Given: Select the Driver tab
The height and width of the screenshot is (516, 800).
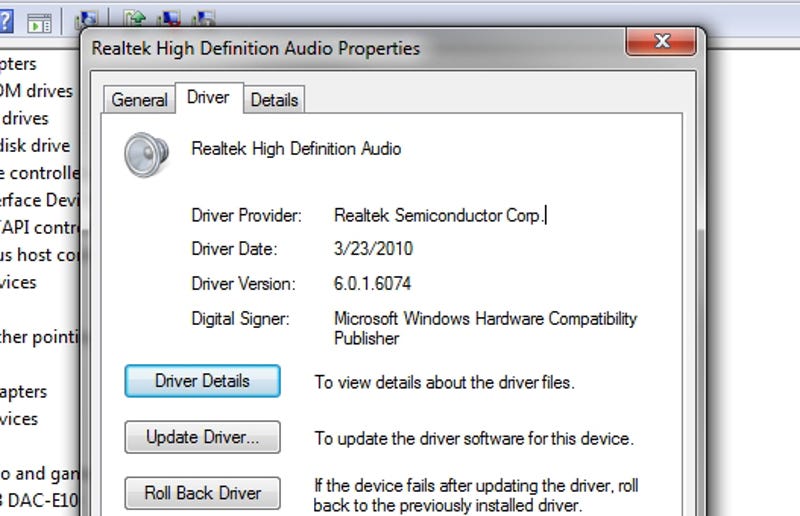Looking at the screenshot, I should pos(208,97).
